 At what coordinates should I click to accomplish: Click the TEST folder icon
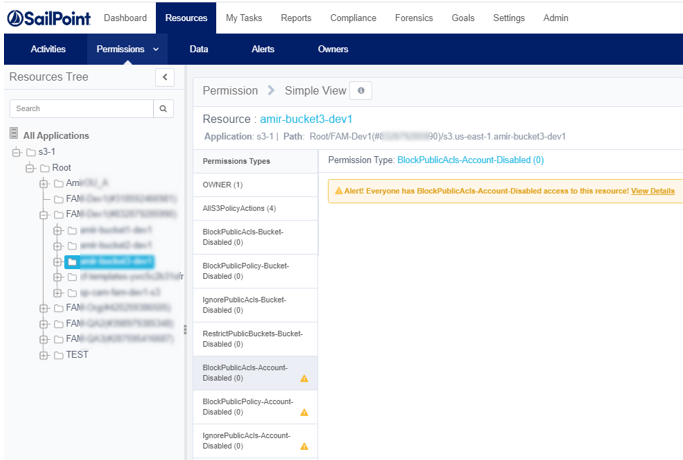59,355
